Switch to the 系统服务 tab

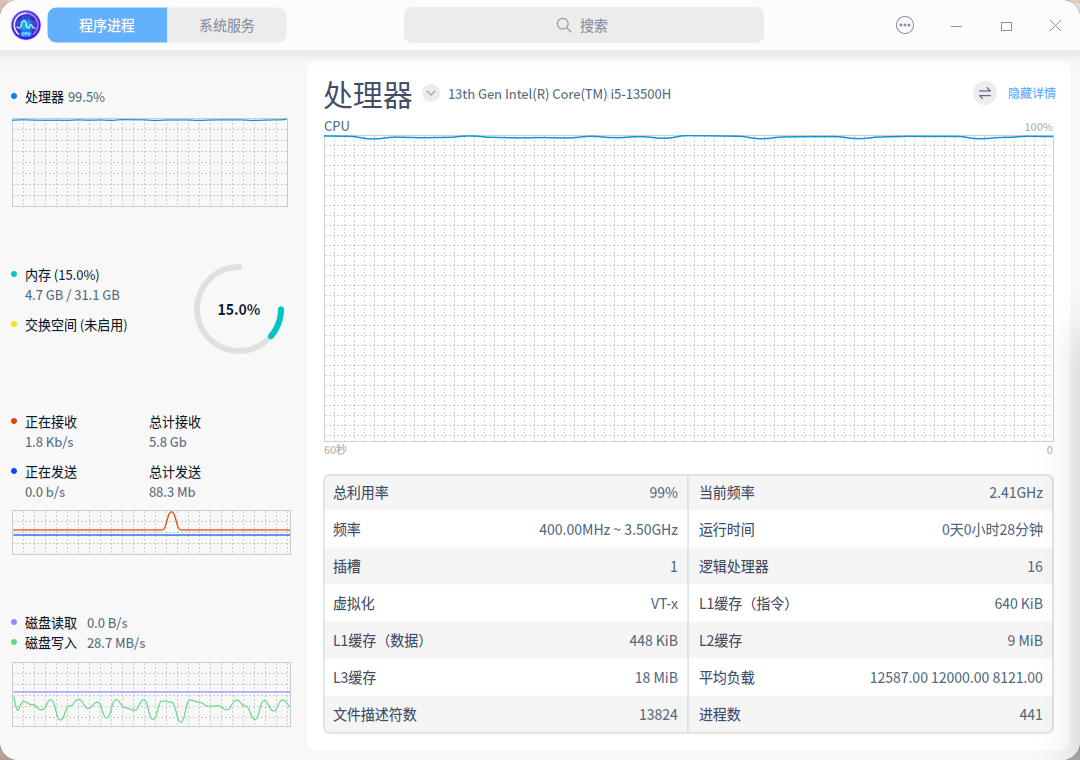227,24
